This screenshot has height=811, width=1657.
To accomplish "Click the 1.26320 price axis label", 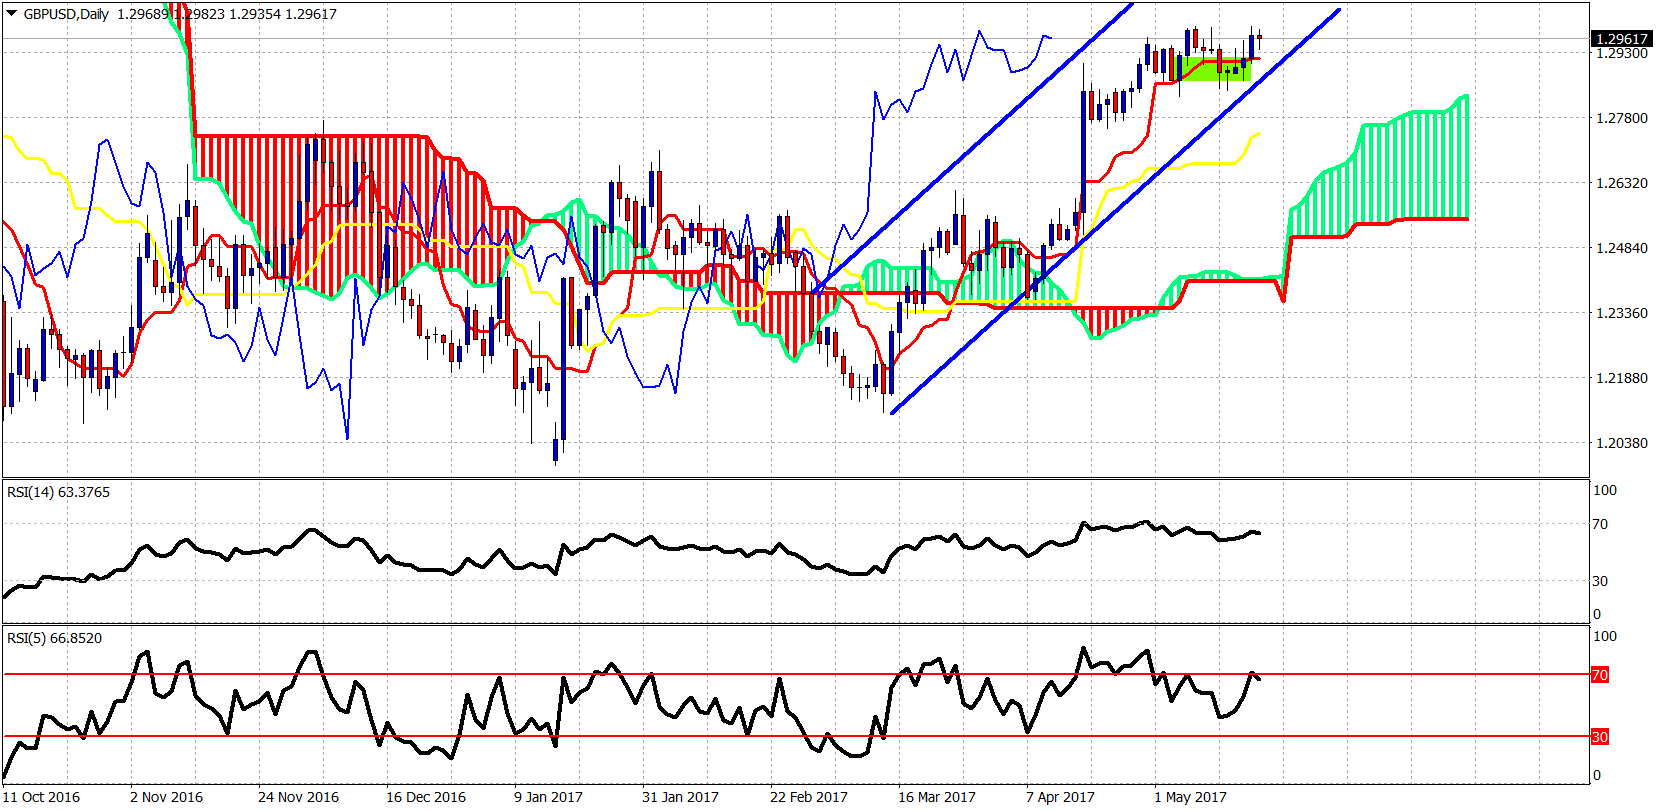I will click(x=1620, y=183).
